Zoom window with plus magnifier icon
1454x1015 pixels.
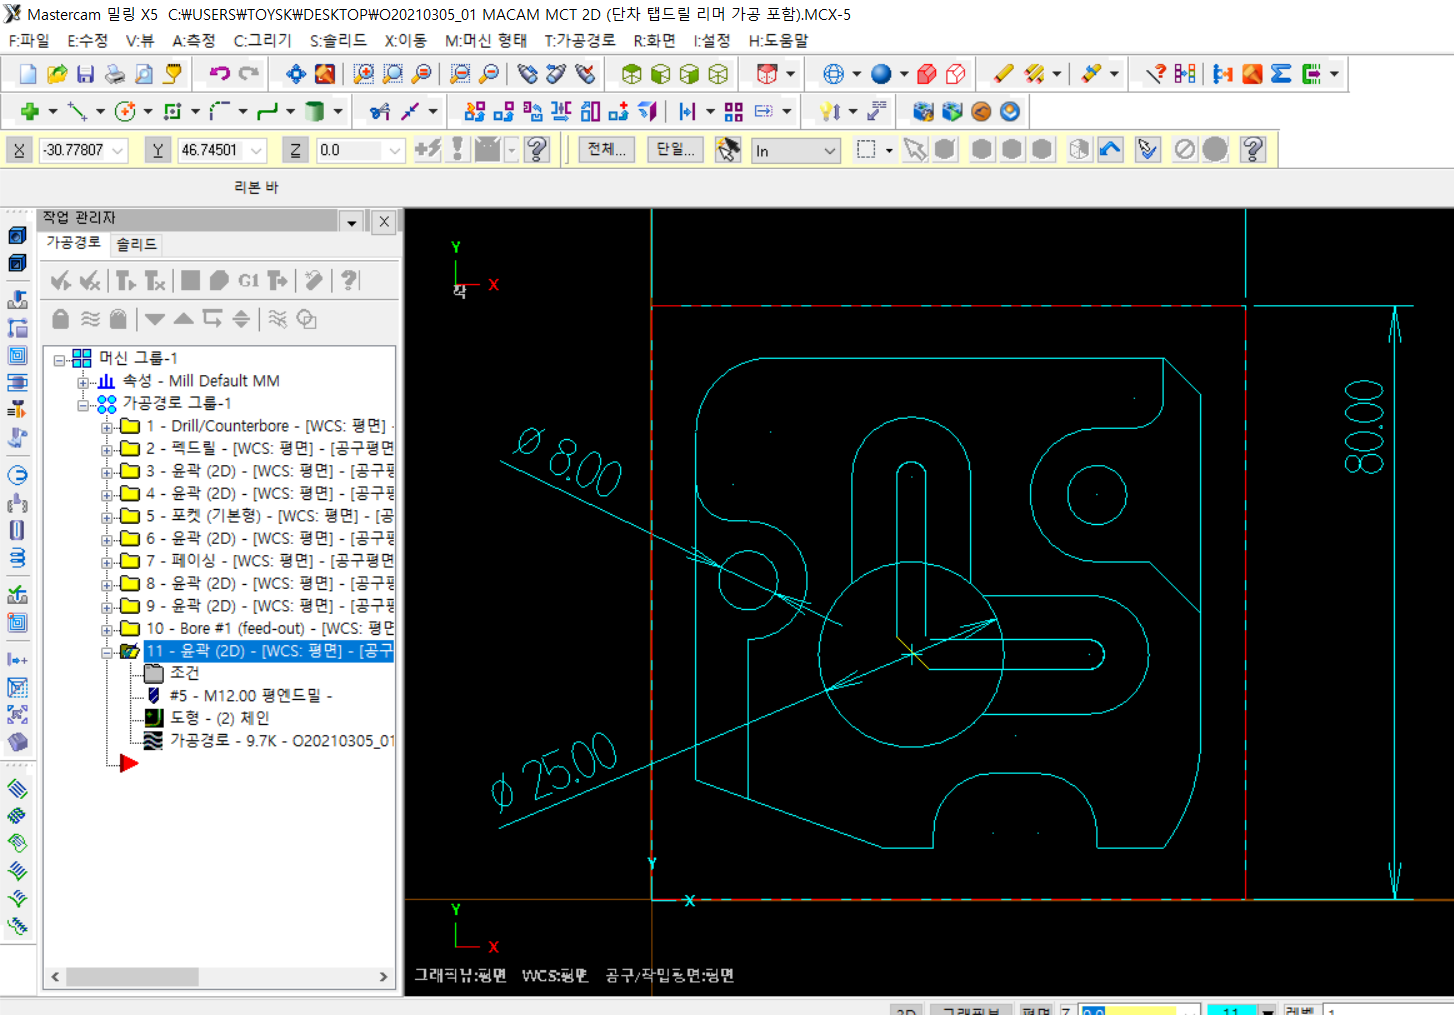point(364,74)
